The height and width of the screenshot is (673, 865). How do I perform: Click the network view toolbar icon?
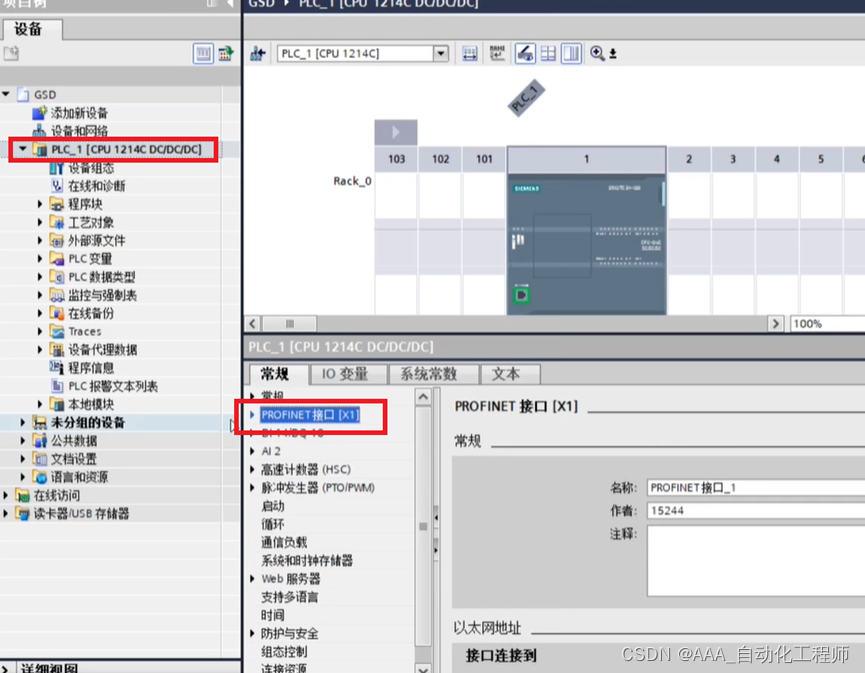[x=258, y=54]
